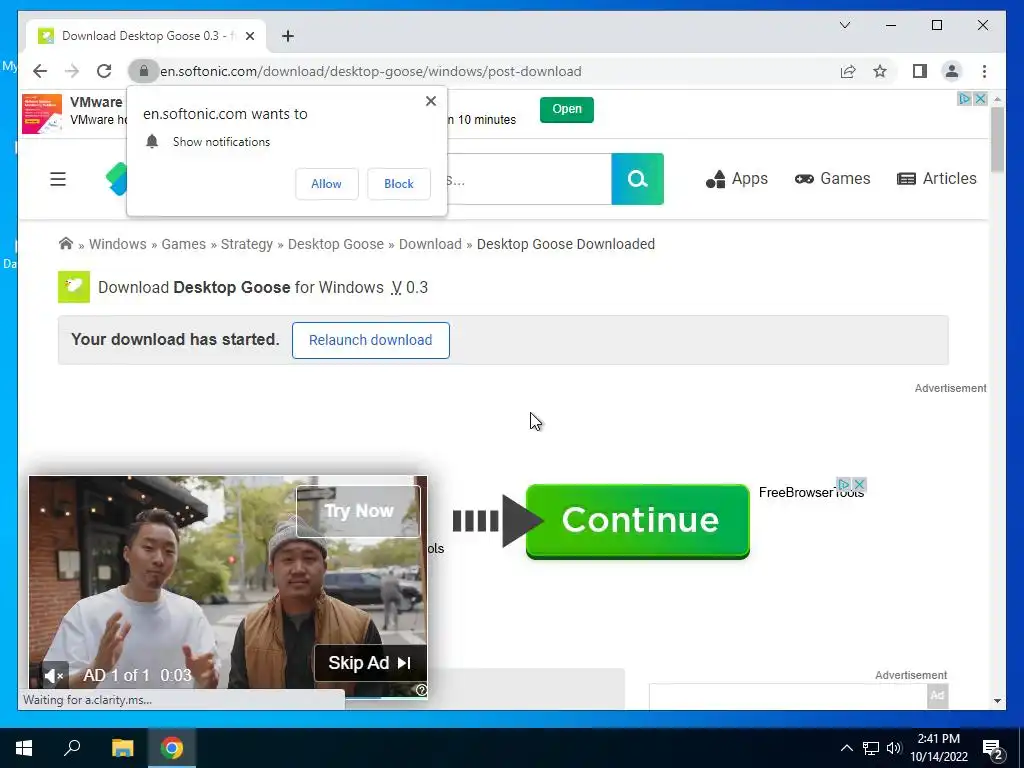Close the Download Desktop Goose tab

click(249, 36)
